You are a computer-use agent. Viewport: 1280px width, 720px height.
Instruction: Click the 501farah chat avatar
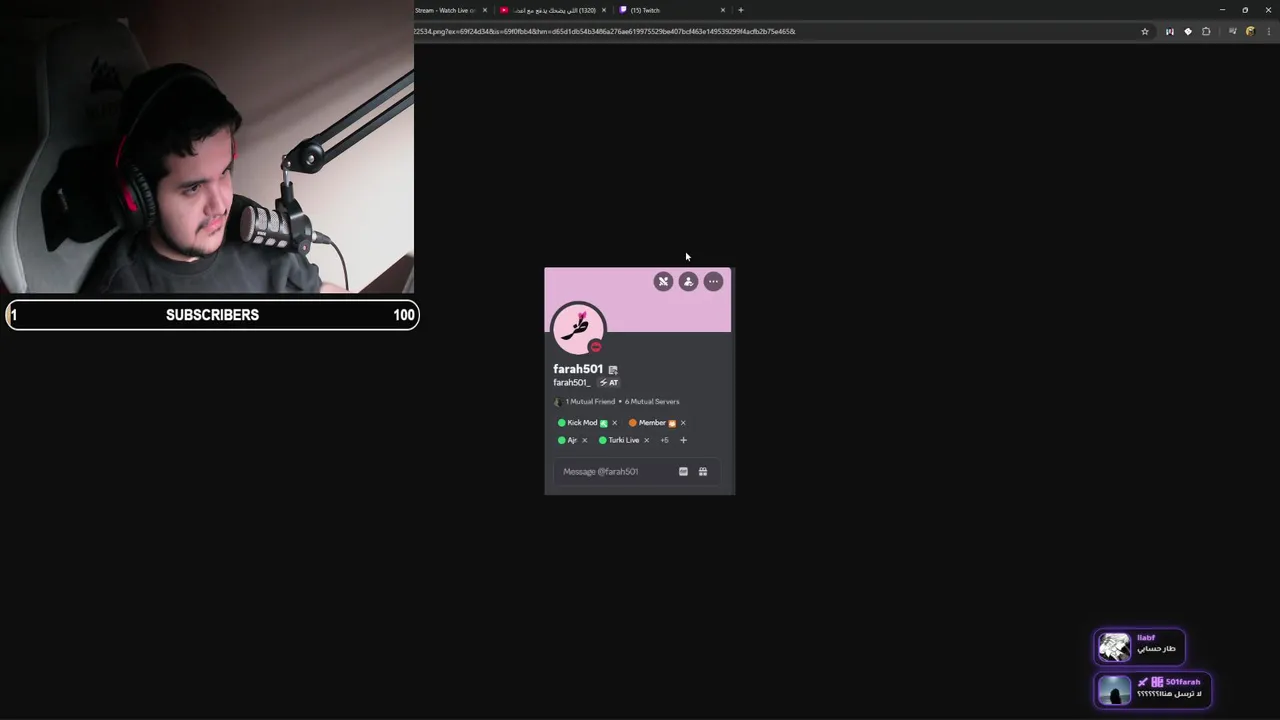click(x=1114, y=690)
